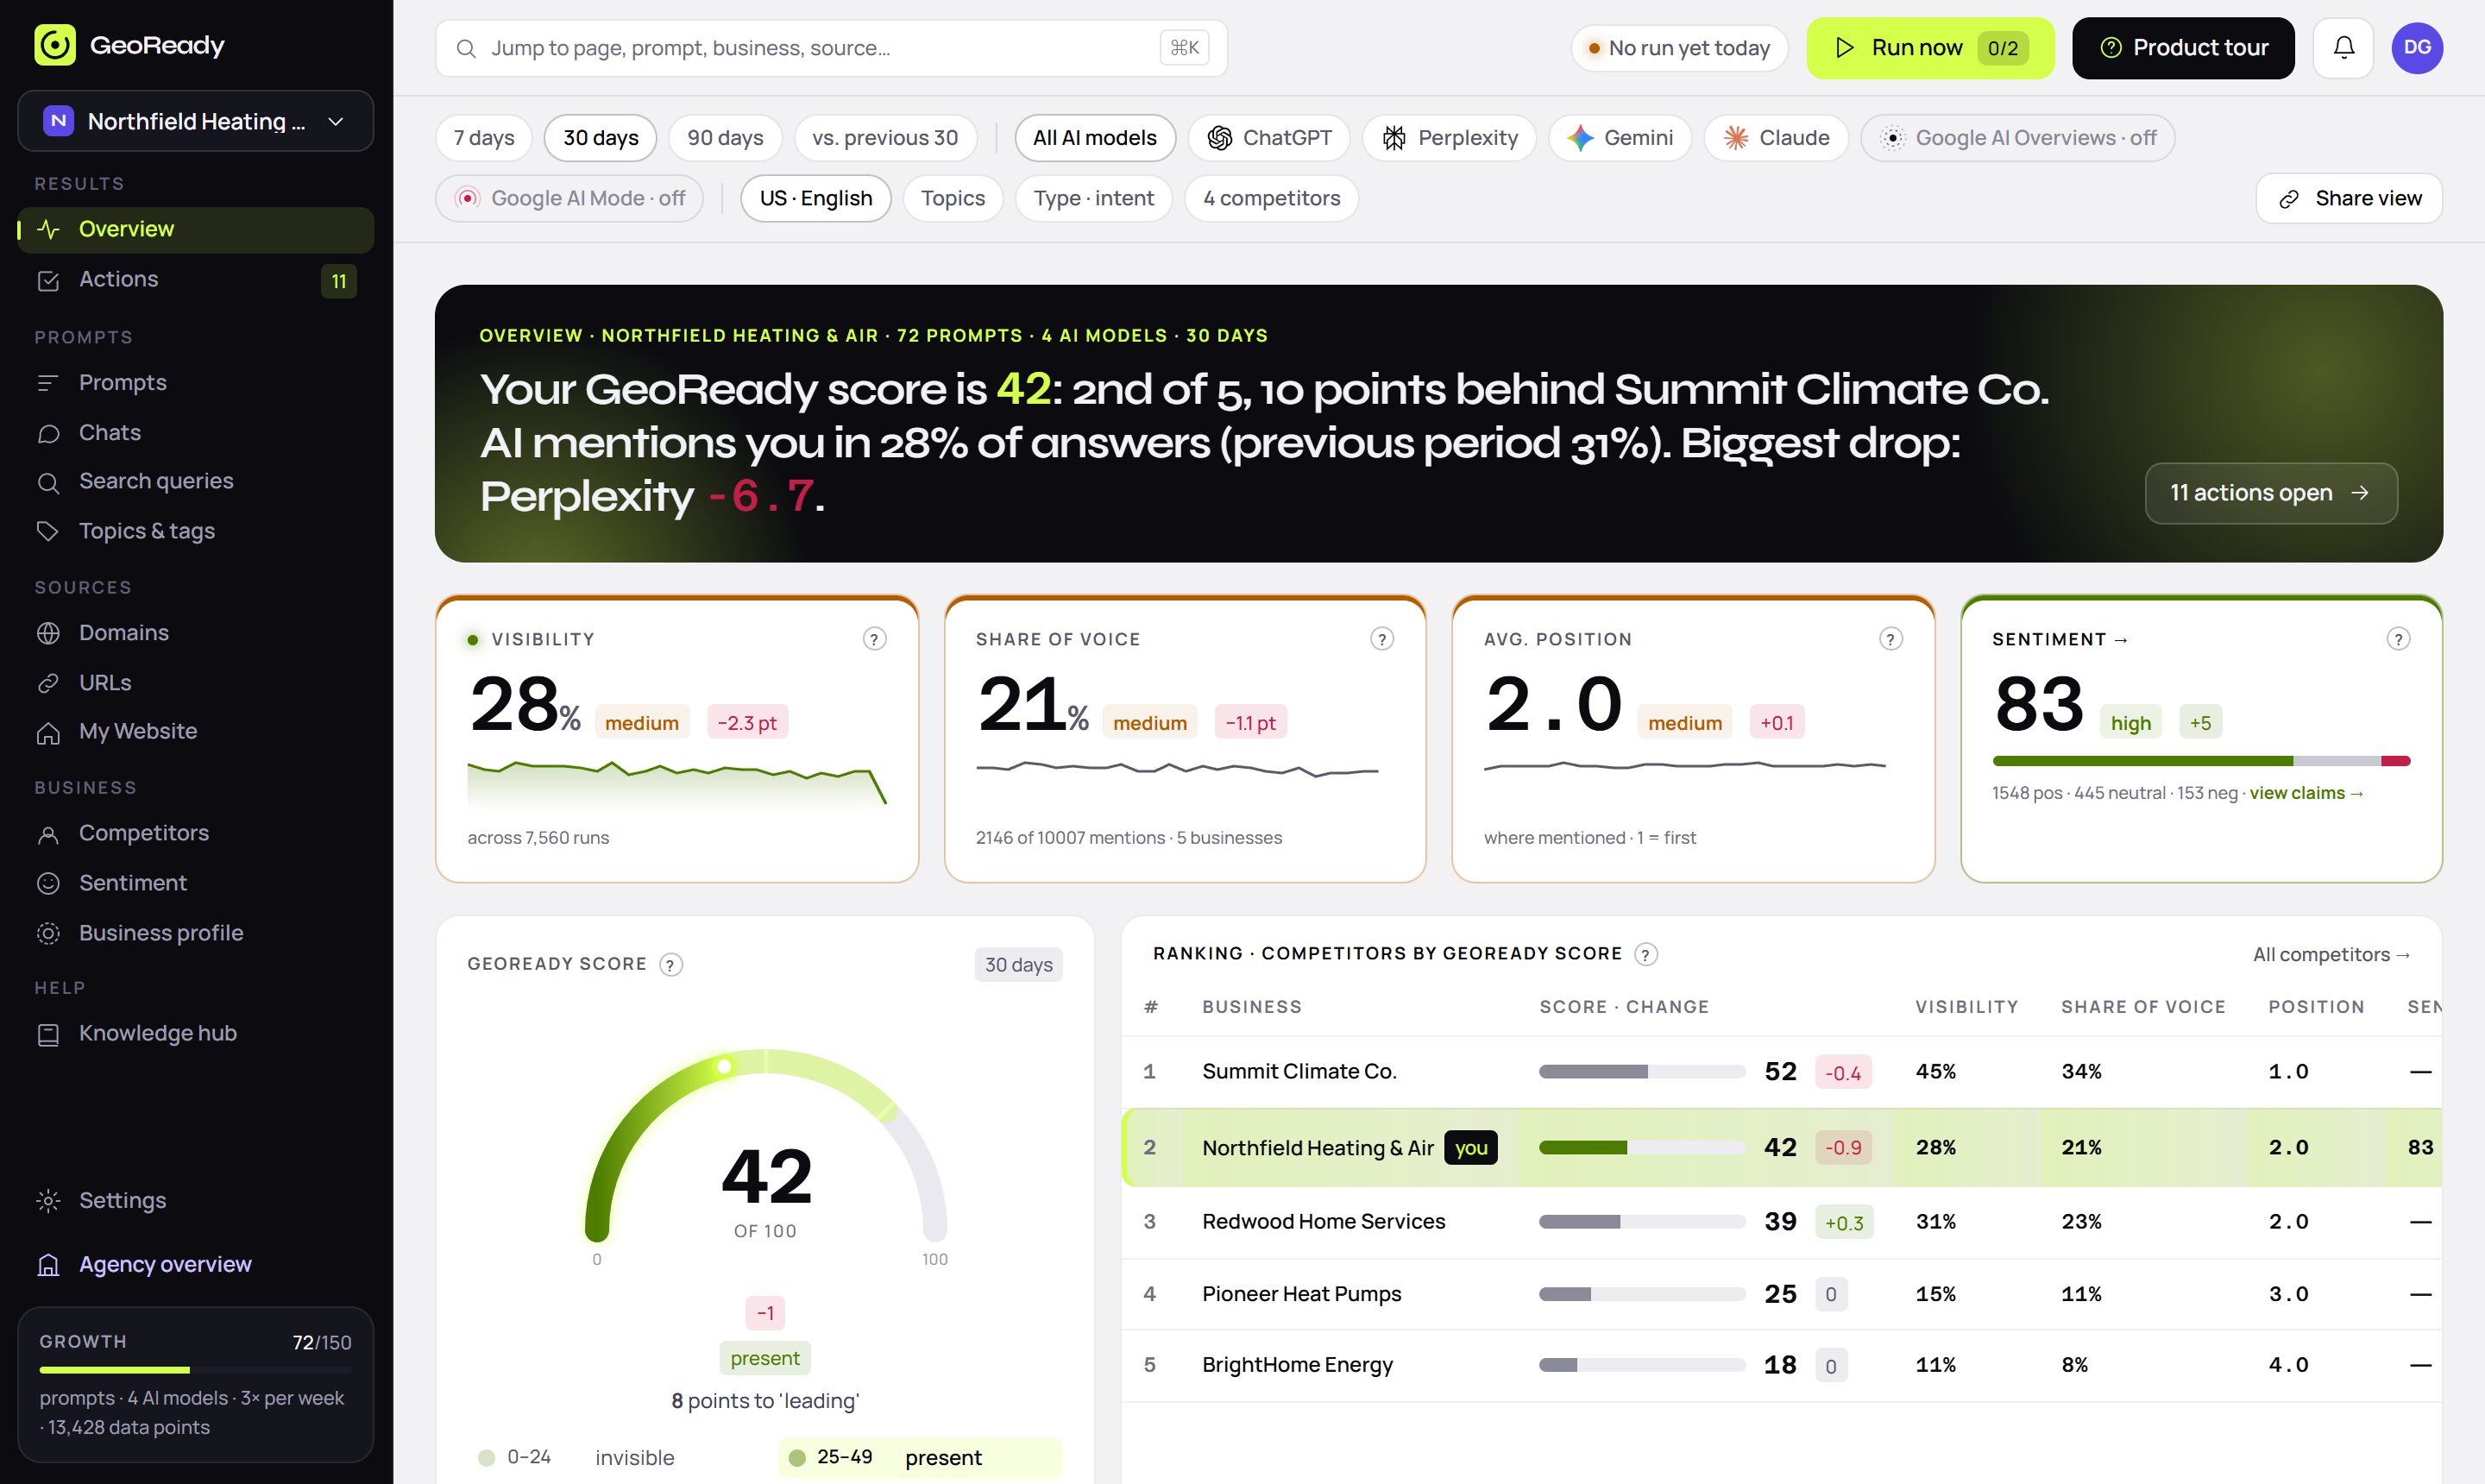Select vs. previous 30 comparison tab
Image resolution: width=2485 pixels, height=1484 pixels.
(884, 138)
